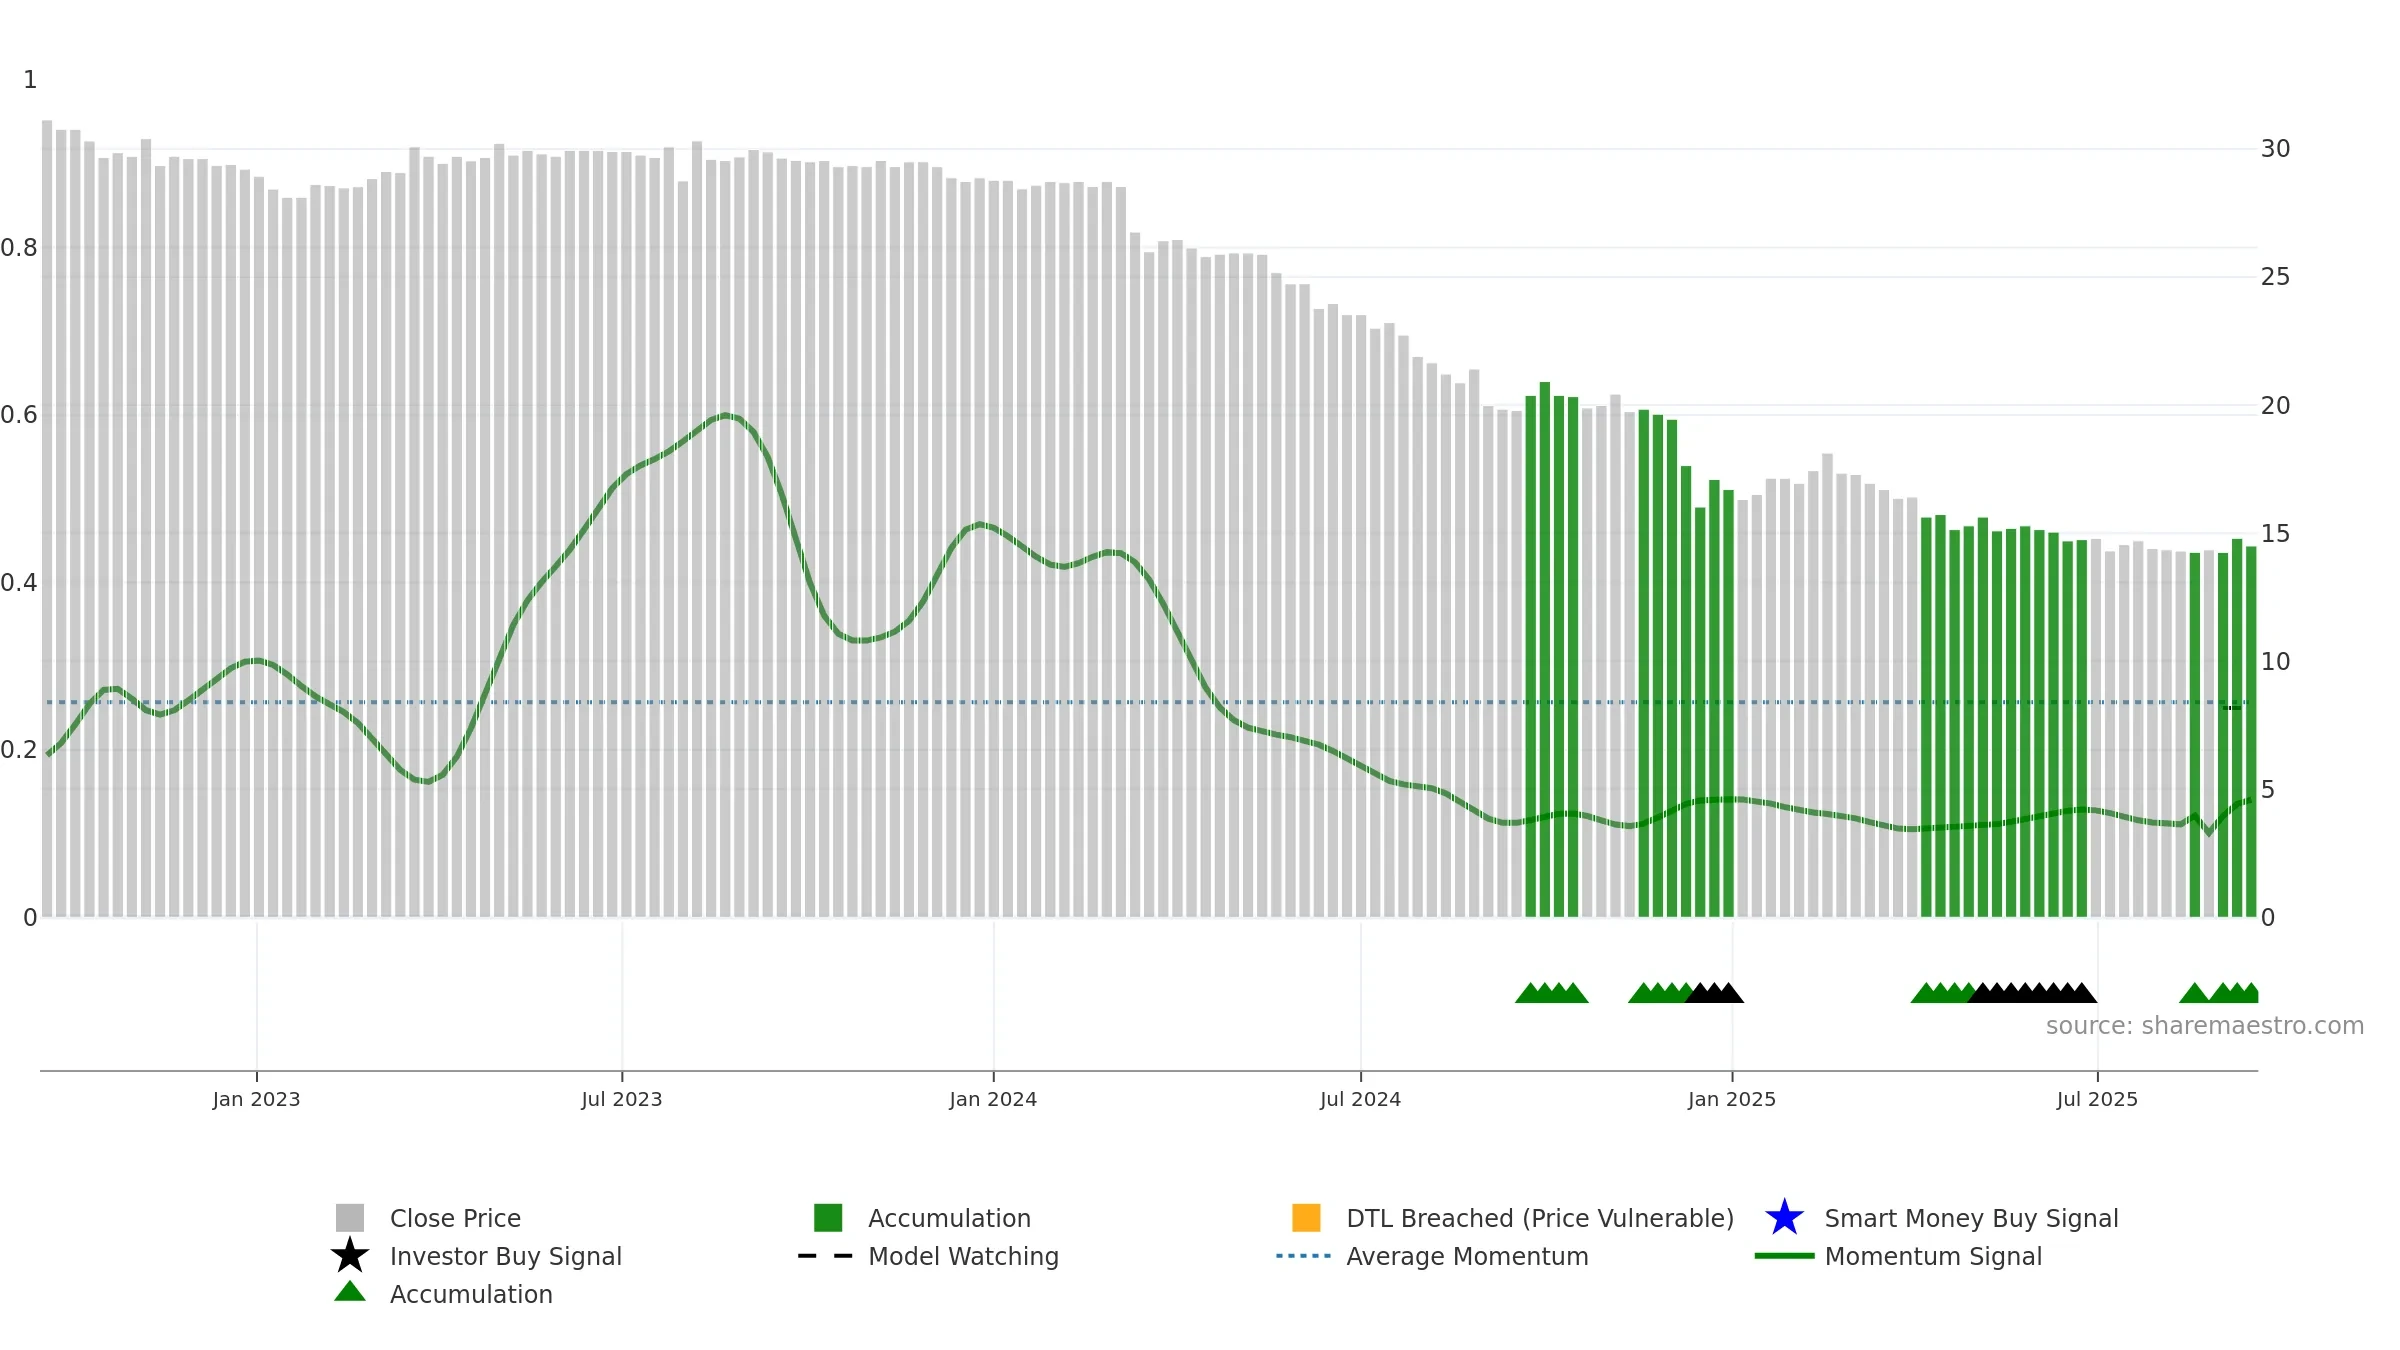The image size is (2400, 1350).
Task: Click the gray Close Price legend square
Action: click(x=350, y=1217)
